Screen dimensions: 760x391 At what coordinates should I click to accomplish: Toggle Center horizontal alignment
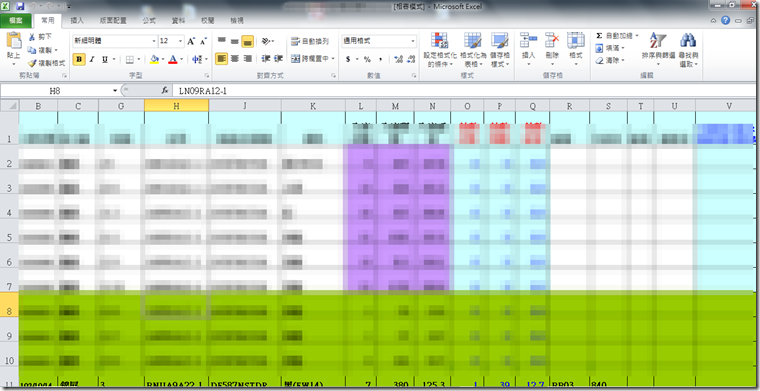click(x=235, y=59)
